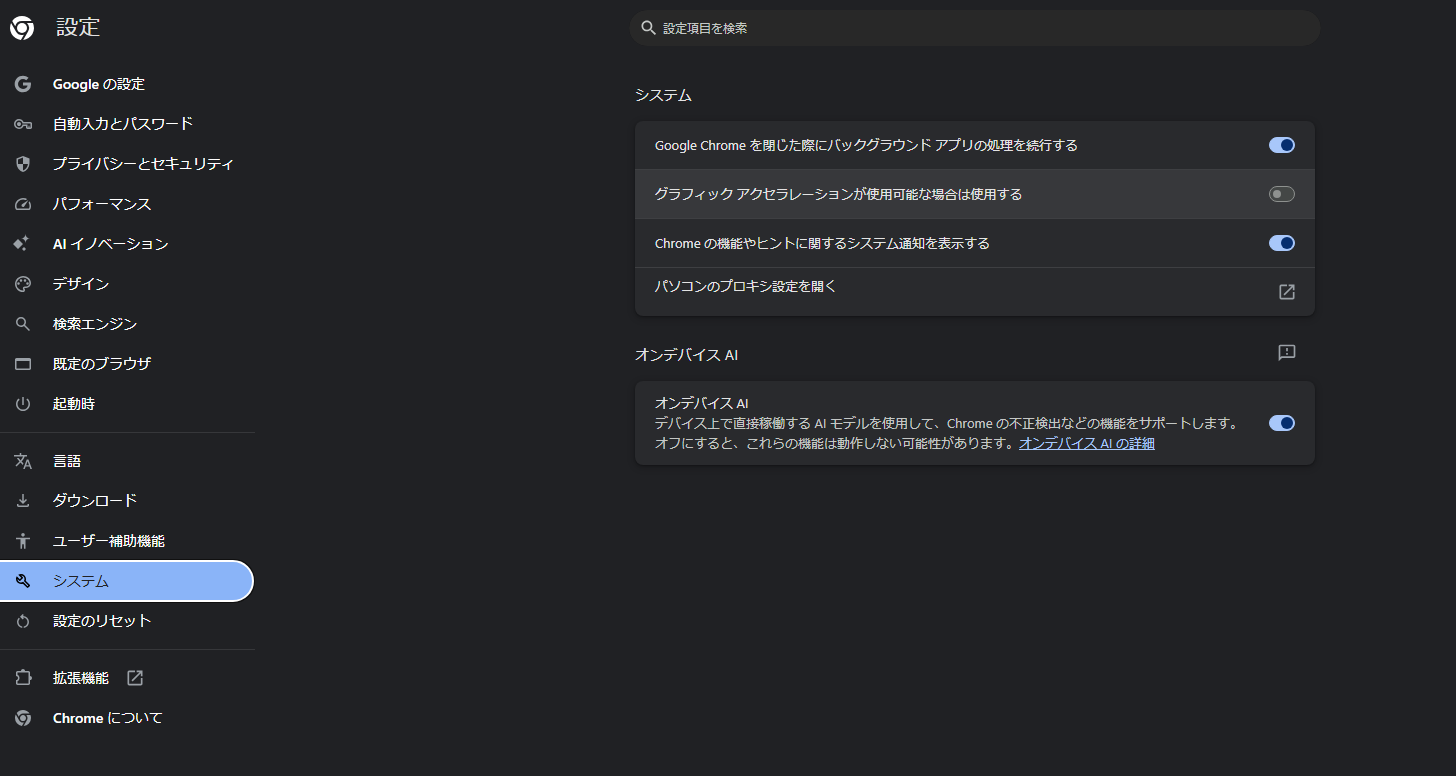Toggle background apps when Chrome is closed
Viewport: 1456px width, 776px height.
(1282, 145)
